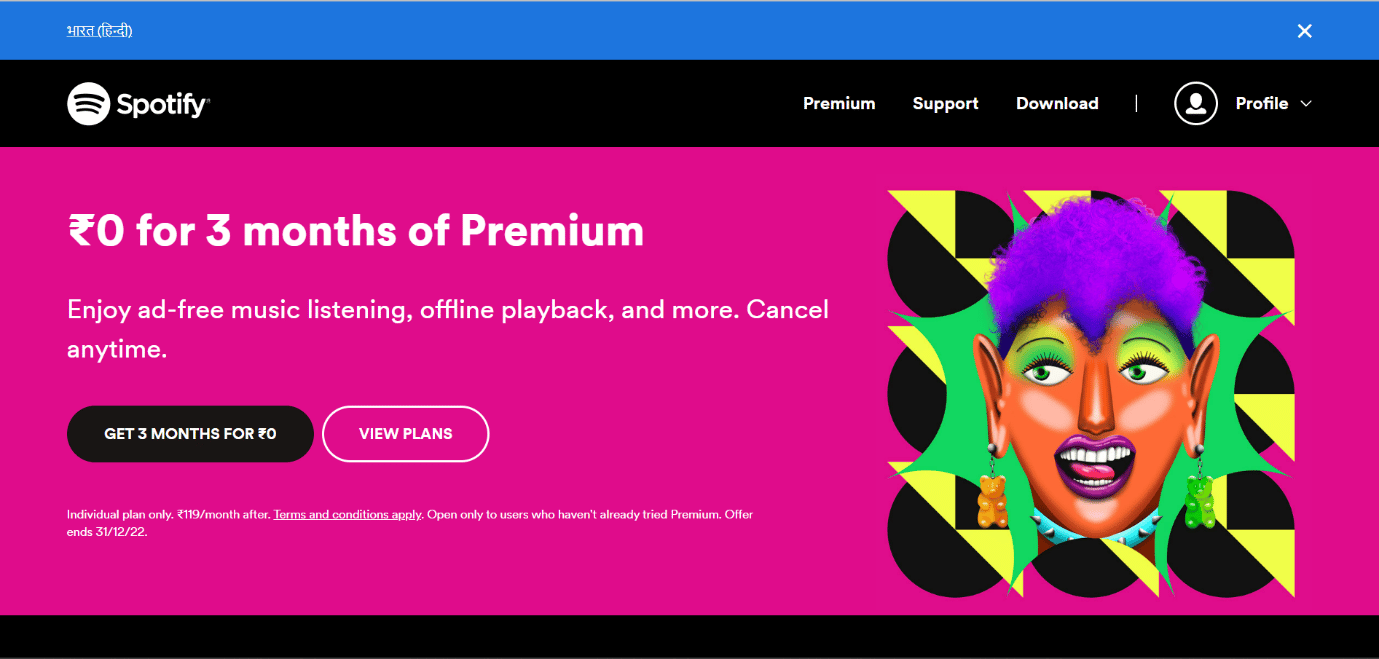Open the profile avatar icon
Viewport: 1379px width, 659px height.
tap(1195, 103)
